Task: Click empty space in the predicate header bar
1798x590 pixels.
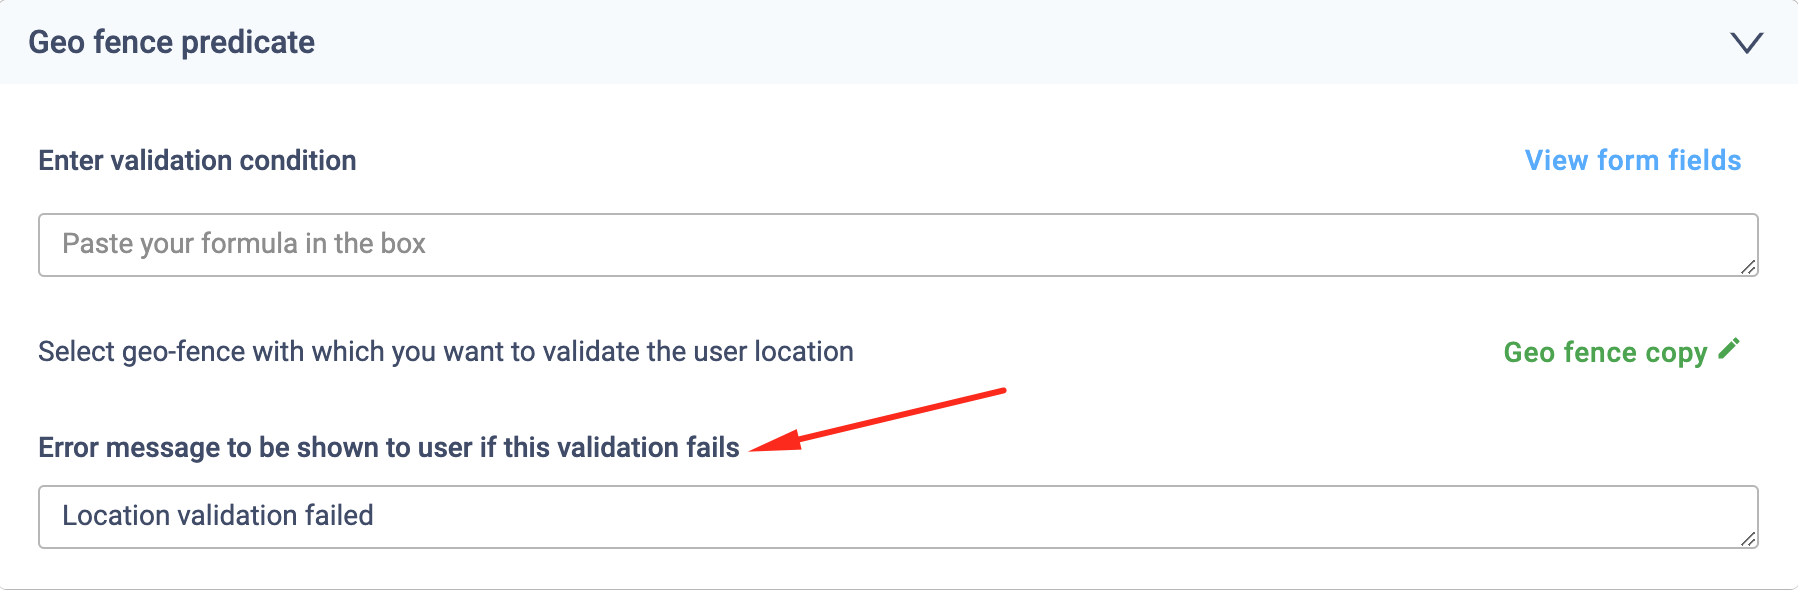Action: click(x=1000, y=42)
